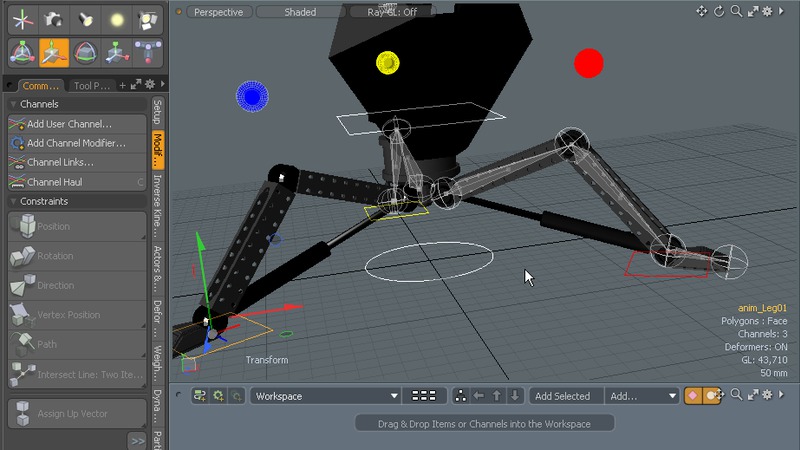Open the Weigh… vertical tab

[x=158, y=365]
